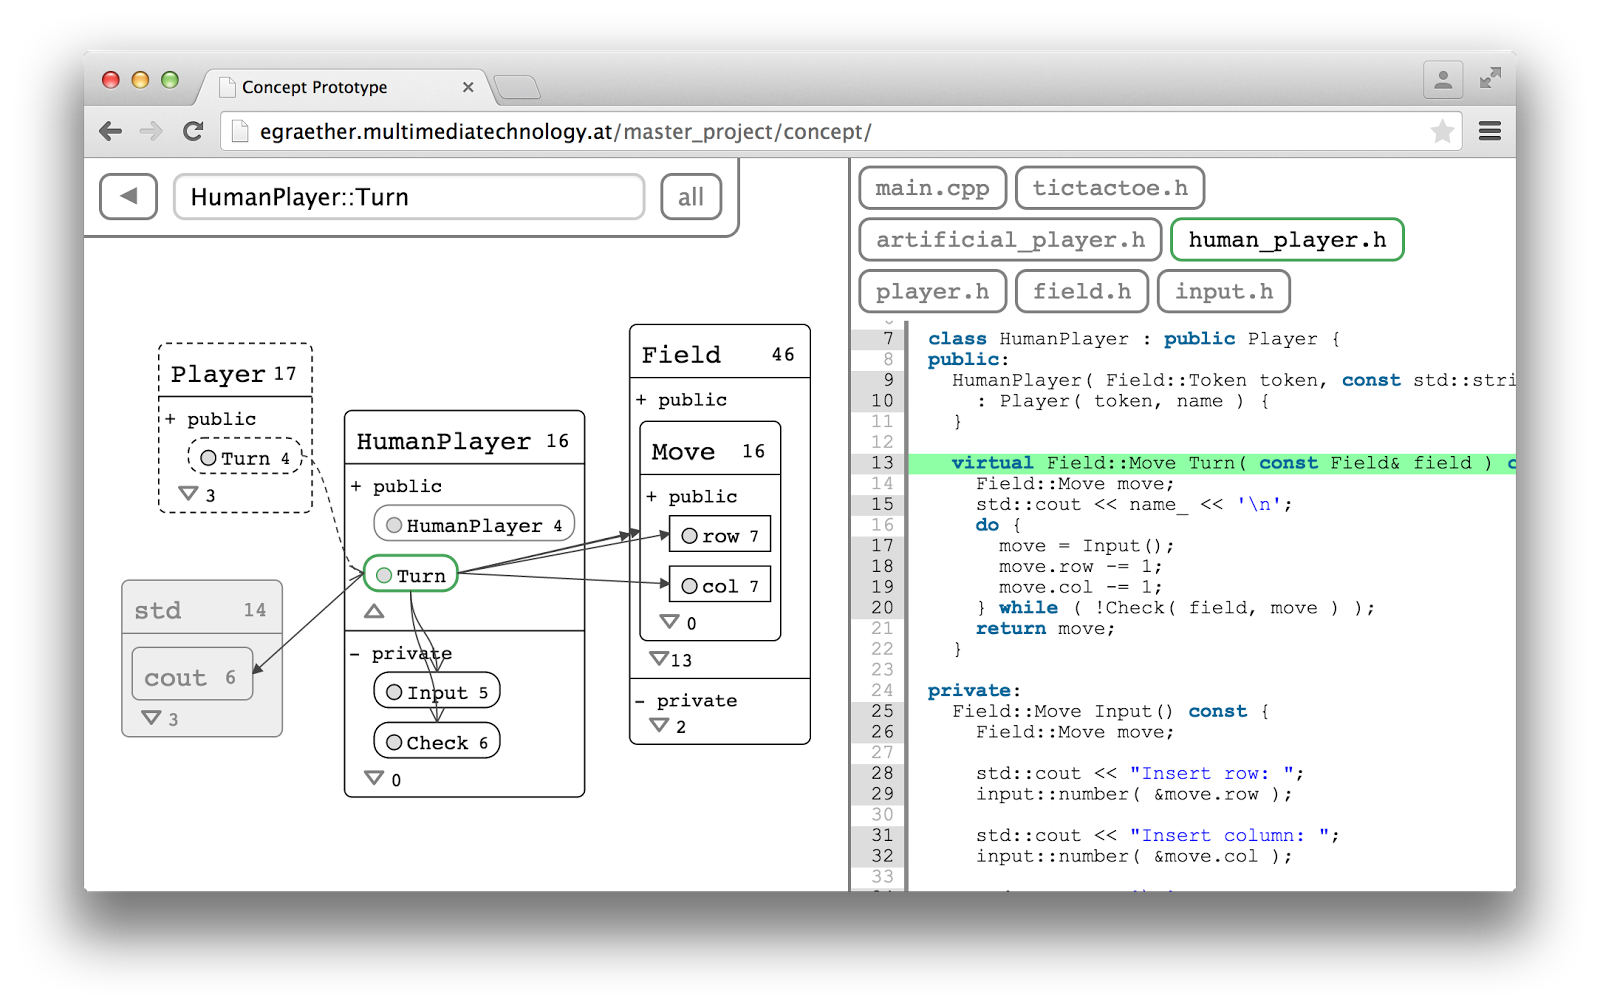Reload the page with the refresh icon

tap(193, 131)
